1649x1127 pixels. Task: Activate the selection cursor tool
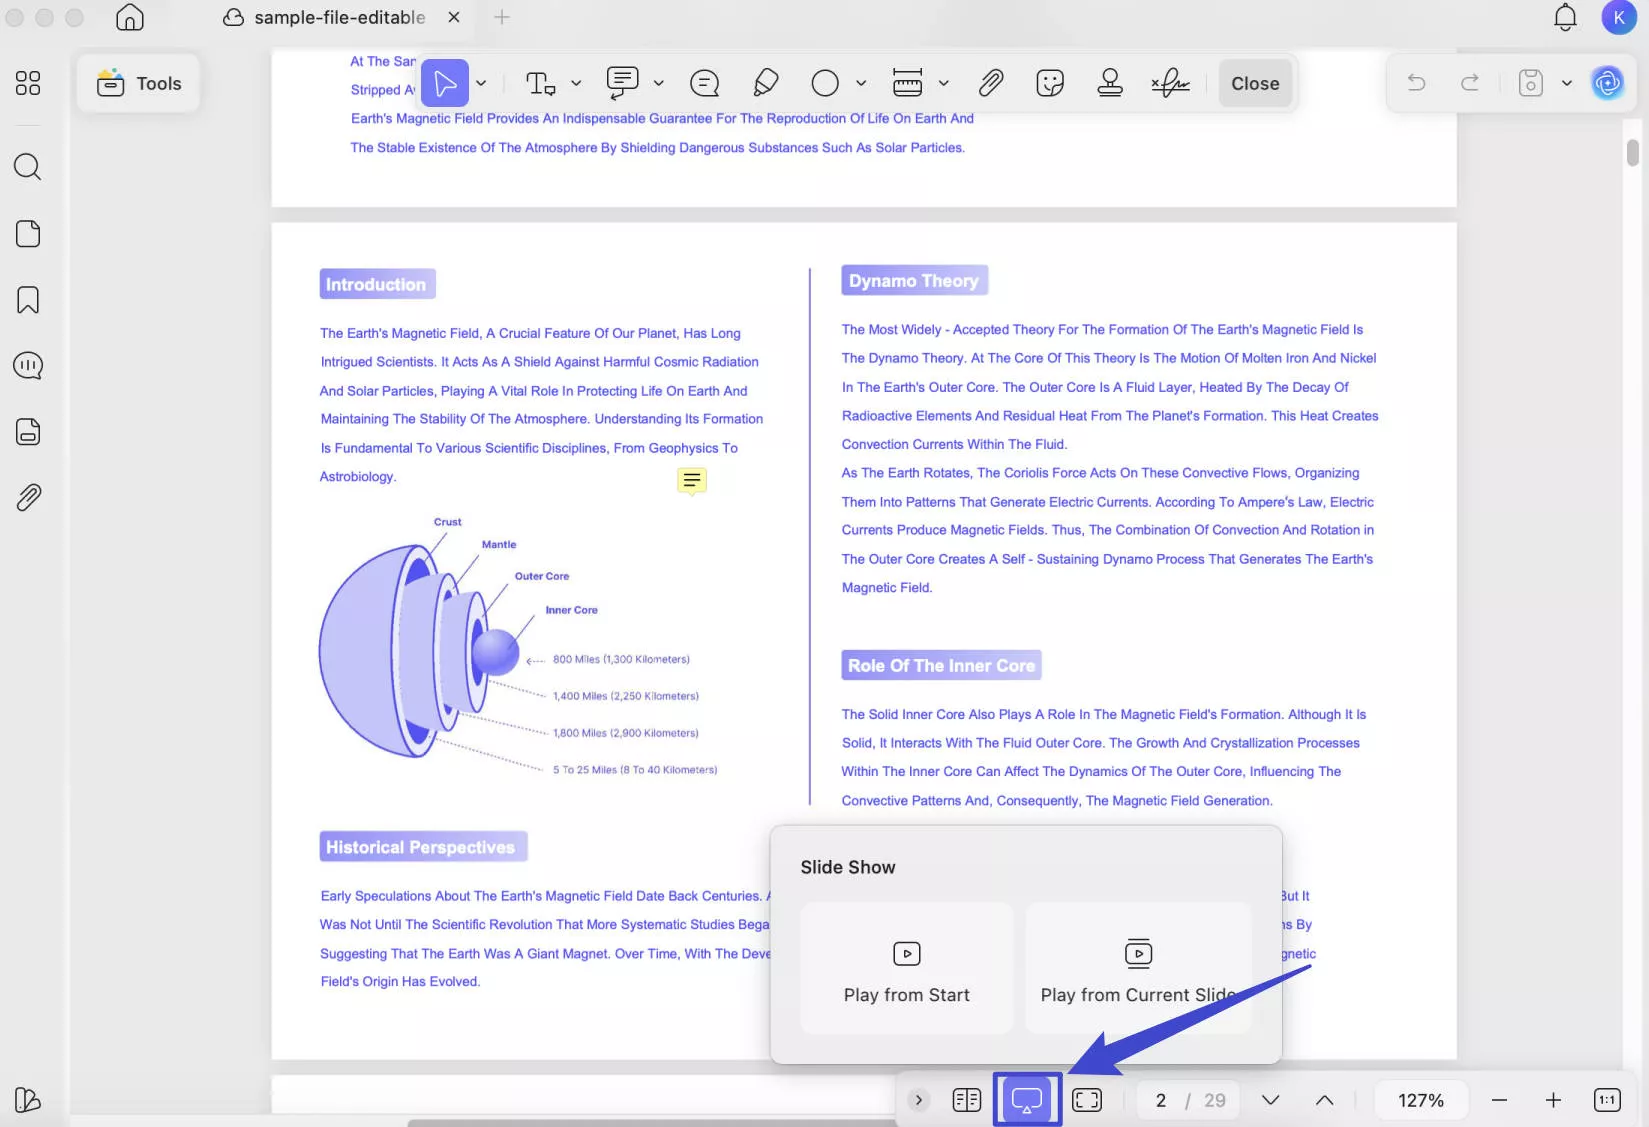click(445, 83)
